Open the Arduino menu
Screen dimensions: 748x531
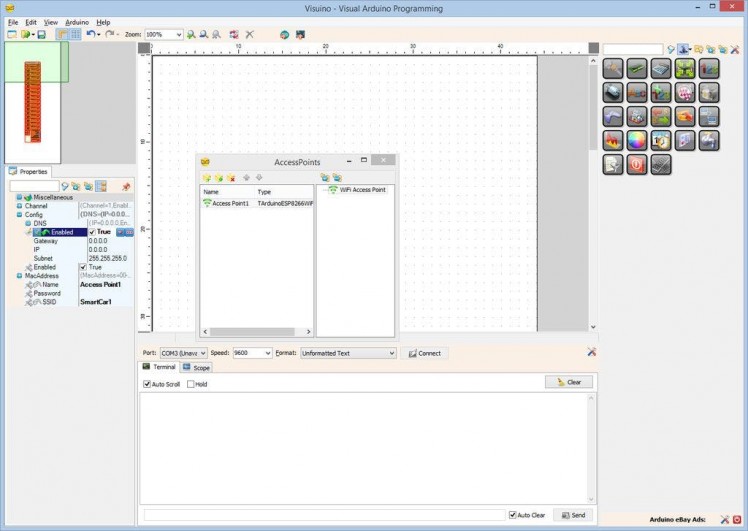(77, 21)
